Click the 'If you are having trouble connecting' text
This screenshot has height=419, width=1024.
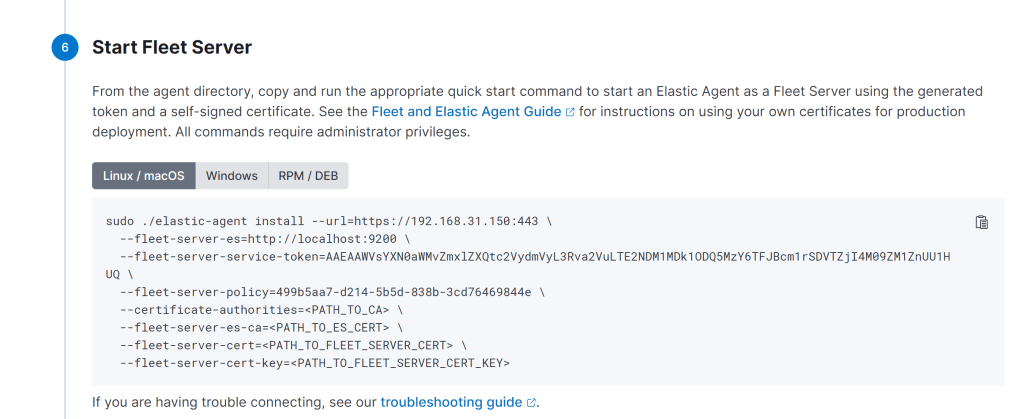(234, 403)
